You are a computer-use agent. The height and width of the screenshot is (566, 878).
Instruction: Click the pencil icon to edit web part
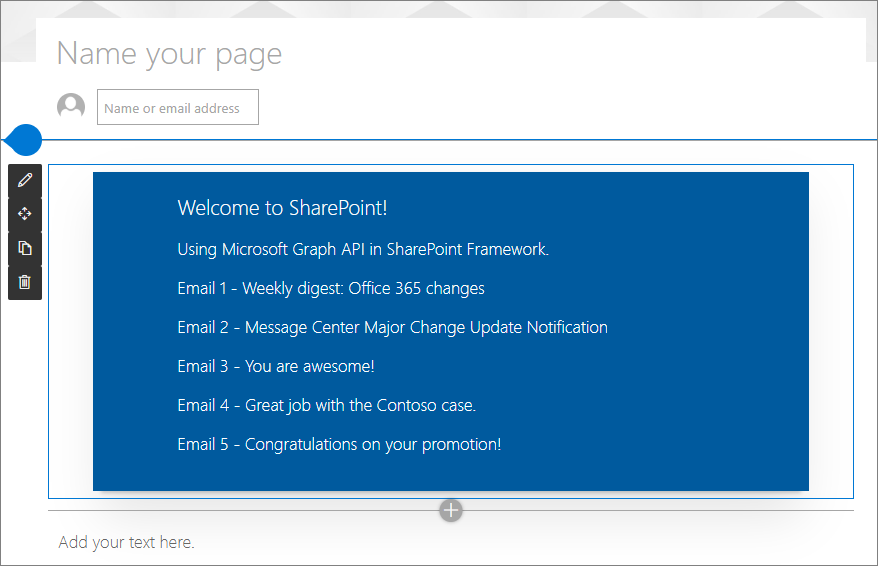(x=25, y=180)
